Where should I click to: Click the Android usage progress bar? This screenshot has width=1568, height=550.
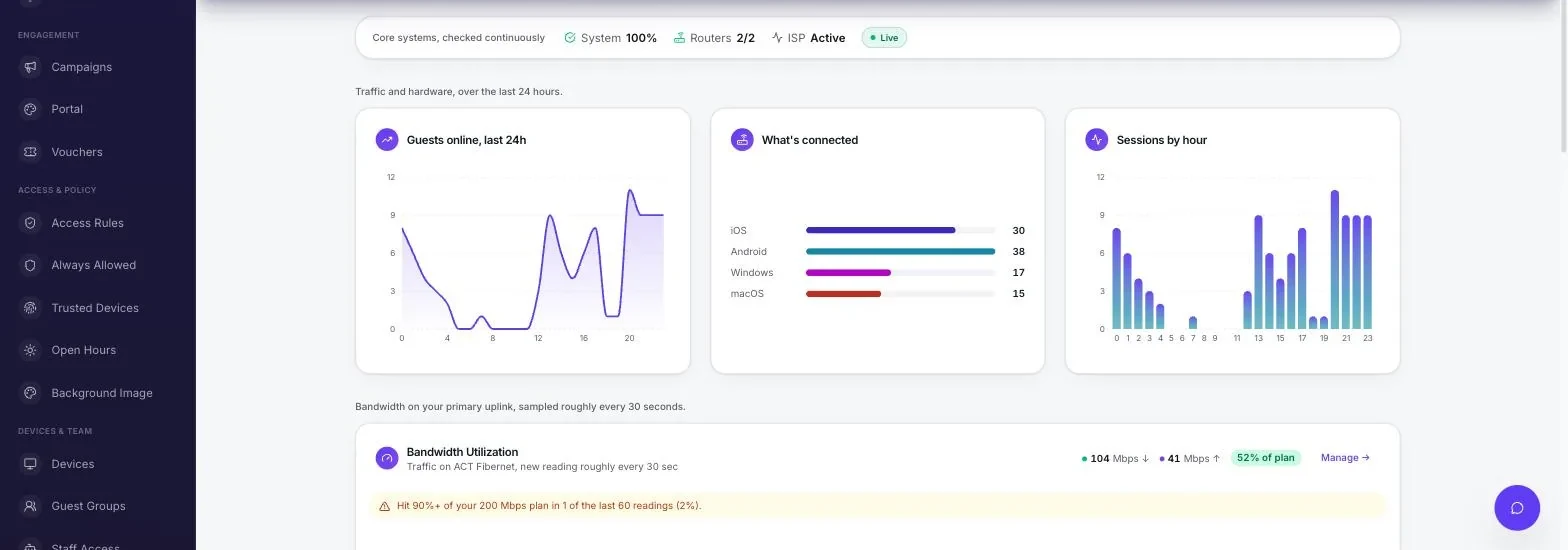[x=900, y=252]
